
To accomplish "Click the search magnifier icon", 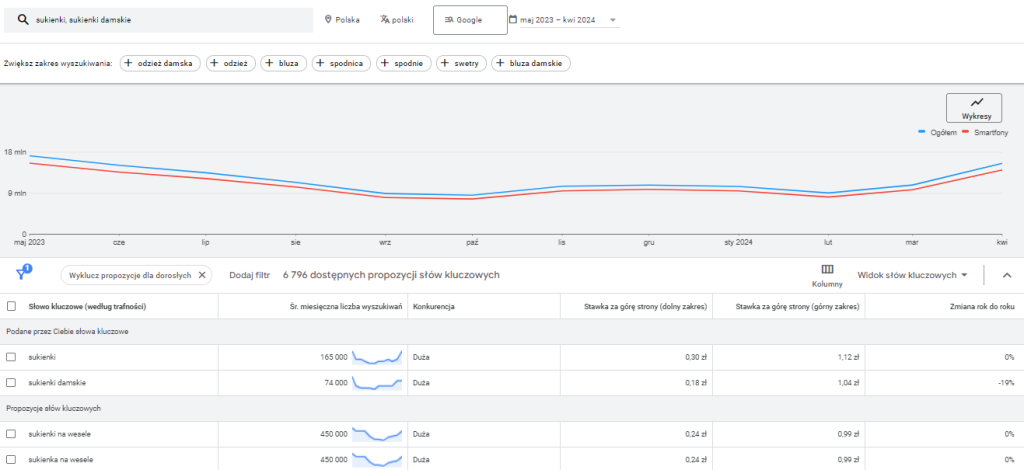I will tap(23, 20).
